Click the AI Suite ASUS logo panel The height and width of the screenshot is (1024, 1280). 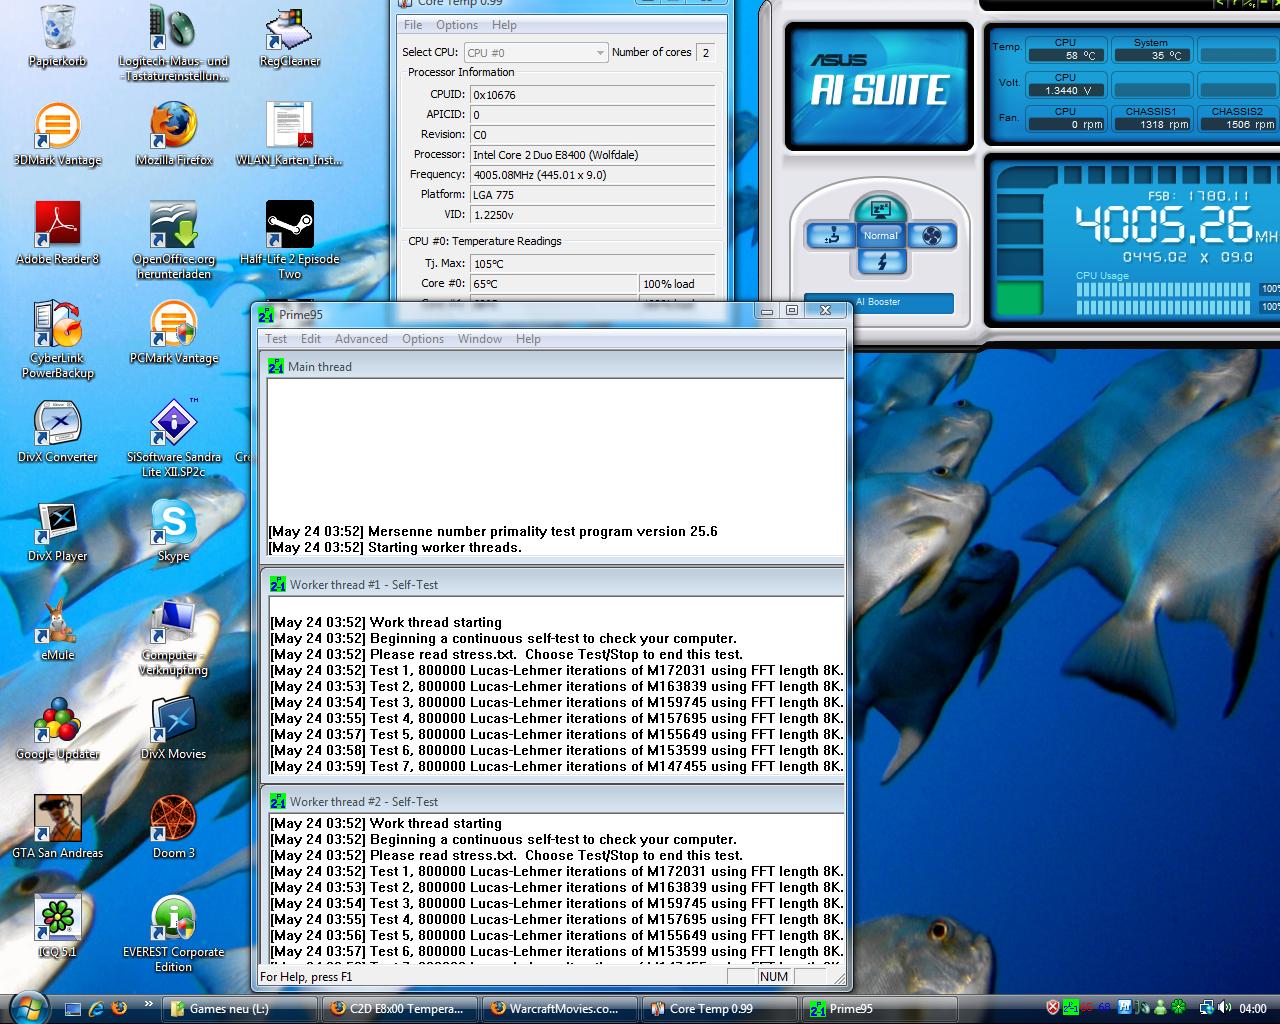(879, 86)
